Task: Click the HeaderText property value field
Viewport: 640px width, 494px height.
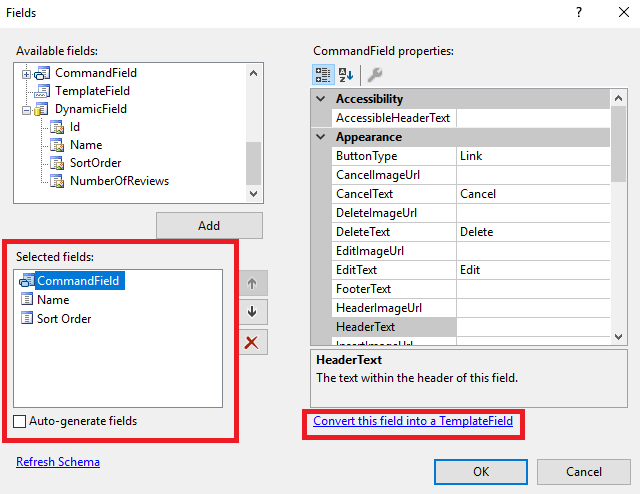Action: (531, 327)
